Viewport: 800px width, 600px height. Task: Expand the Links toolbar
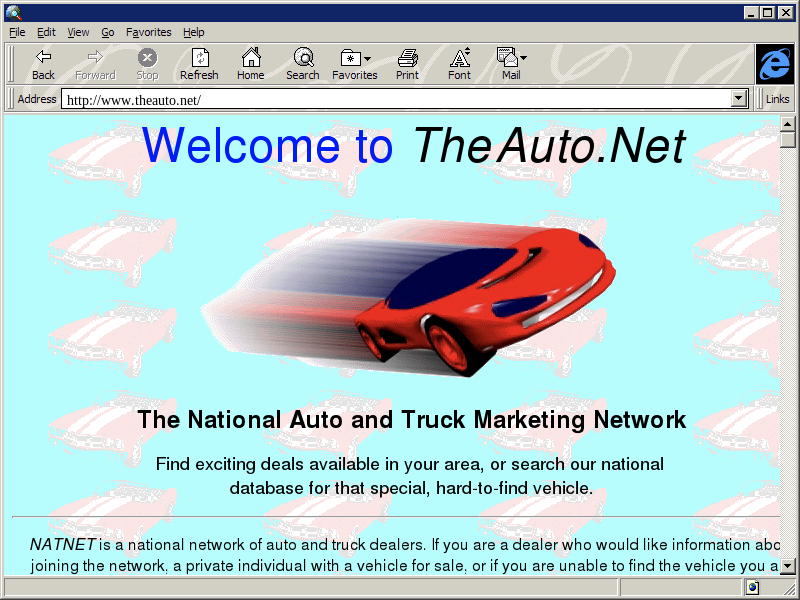click(777, 99)
